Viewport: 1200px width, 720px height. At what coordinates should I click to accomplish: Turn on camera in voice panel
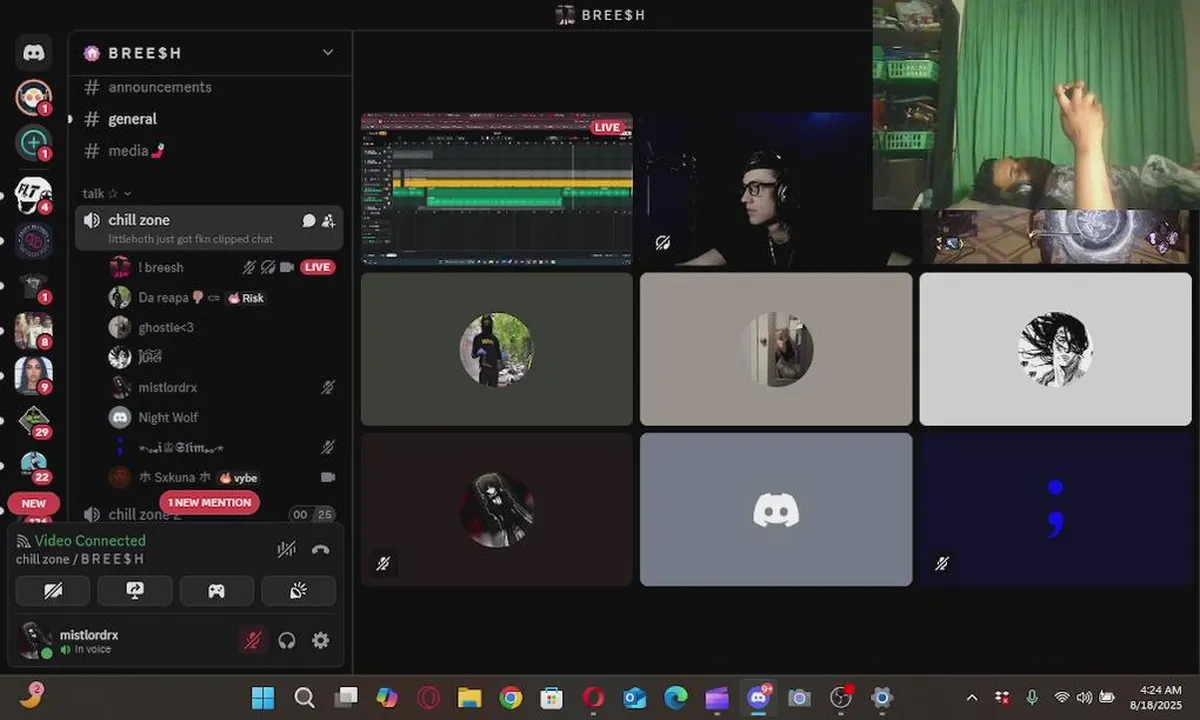coord(53,591)
